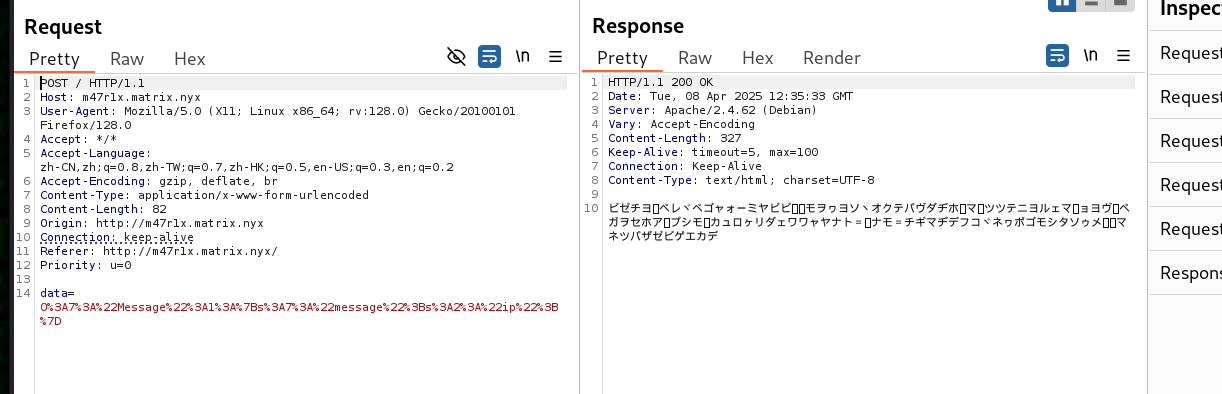Switch Response view to Hex tab
1222x394 pixels.
[x=757, y=58]
